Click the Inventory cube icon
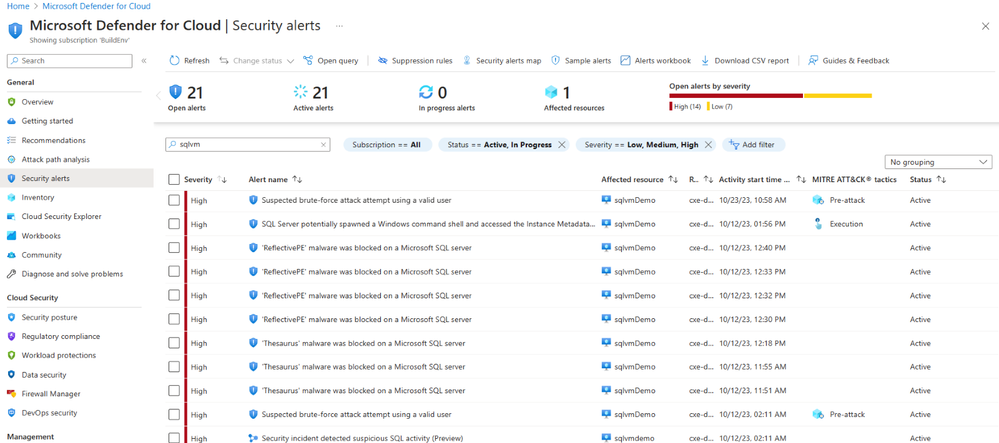999x443 pixels. [11, 198]
